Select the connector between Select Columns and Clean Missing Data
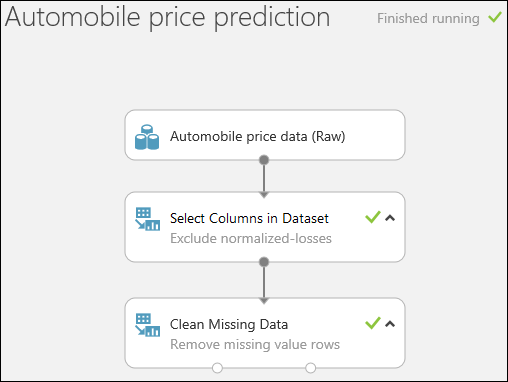Screen dimensions: 508x382 [264, 283]
